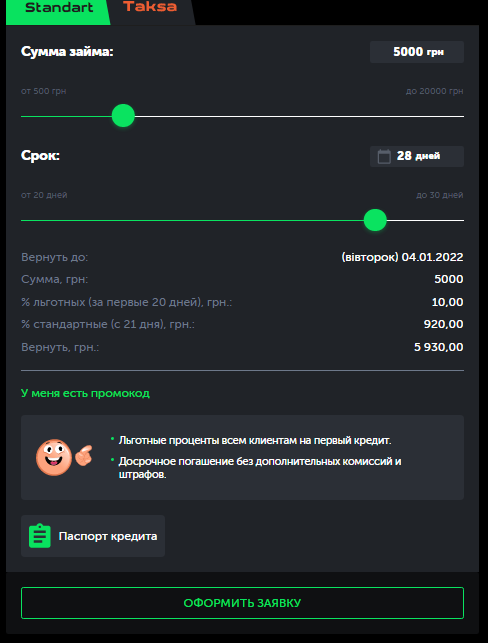This screenshot has height=643, width=488.
Task: Click the Срок term slider handle
Action: pyautogui.click(x=375, y=220)
